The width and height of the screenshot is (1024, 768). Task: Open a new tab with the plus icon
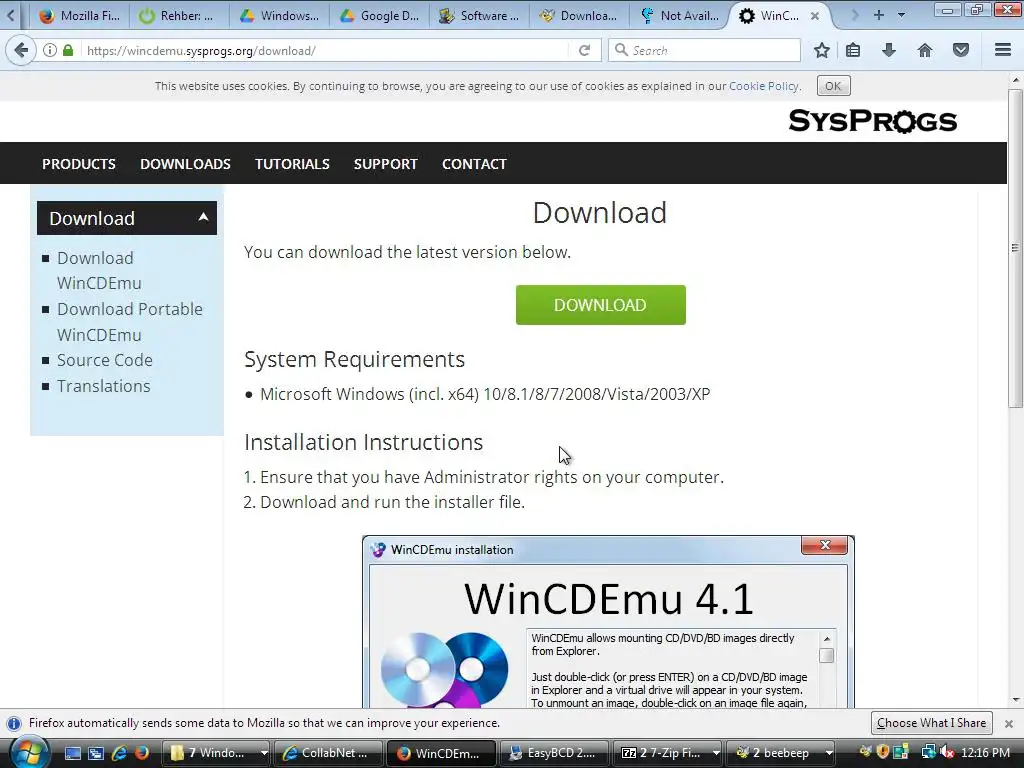879,15
